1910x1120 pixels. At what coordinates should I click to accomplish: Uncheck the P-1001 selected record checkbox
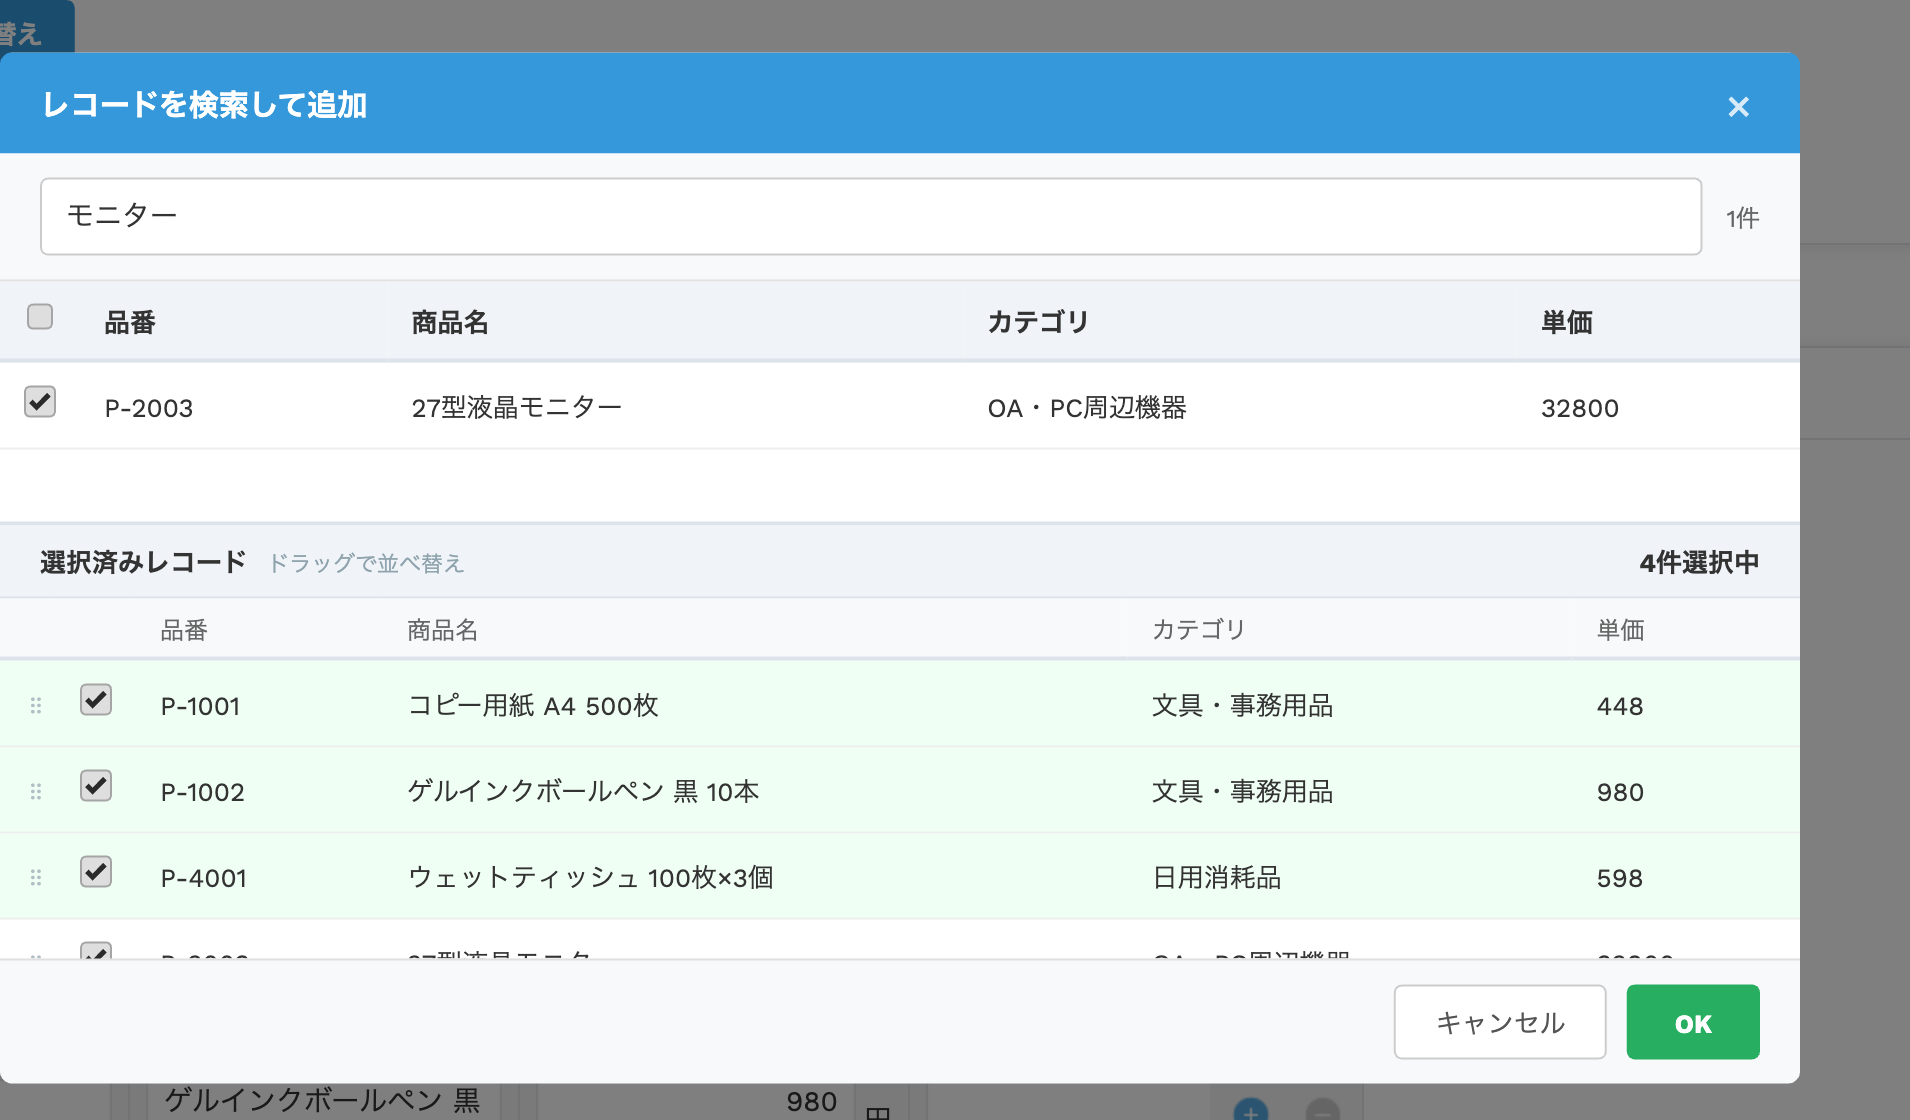pyautogui.click(x=96, y=699)
